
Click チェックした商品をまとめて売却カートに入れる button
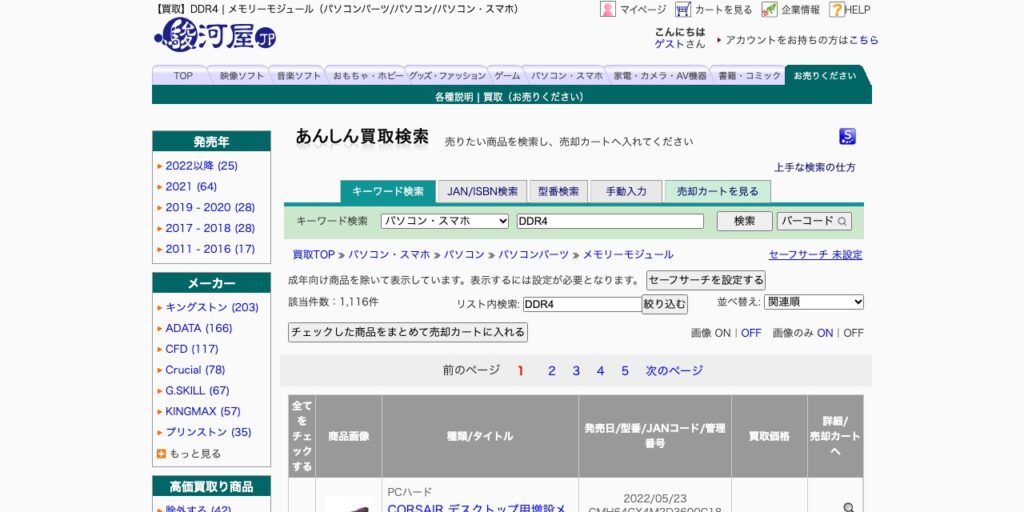pyautogui.click(x=408, y=332)
